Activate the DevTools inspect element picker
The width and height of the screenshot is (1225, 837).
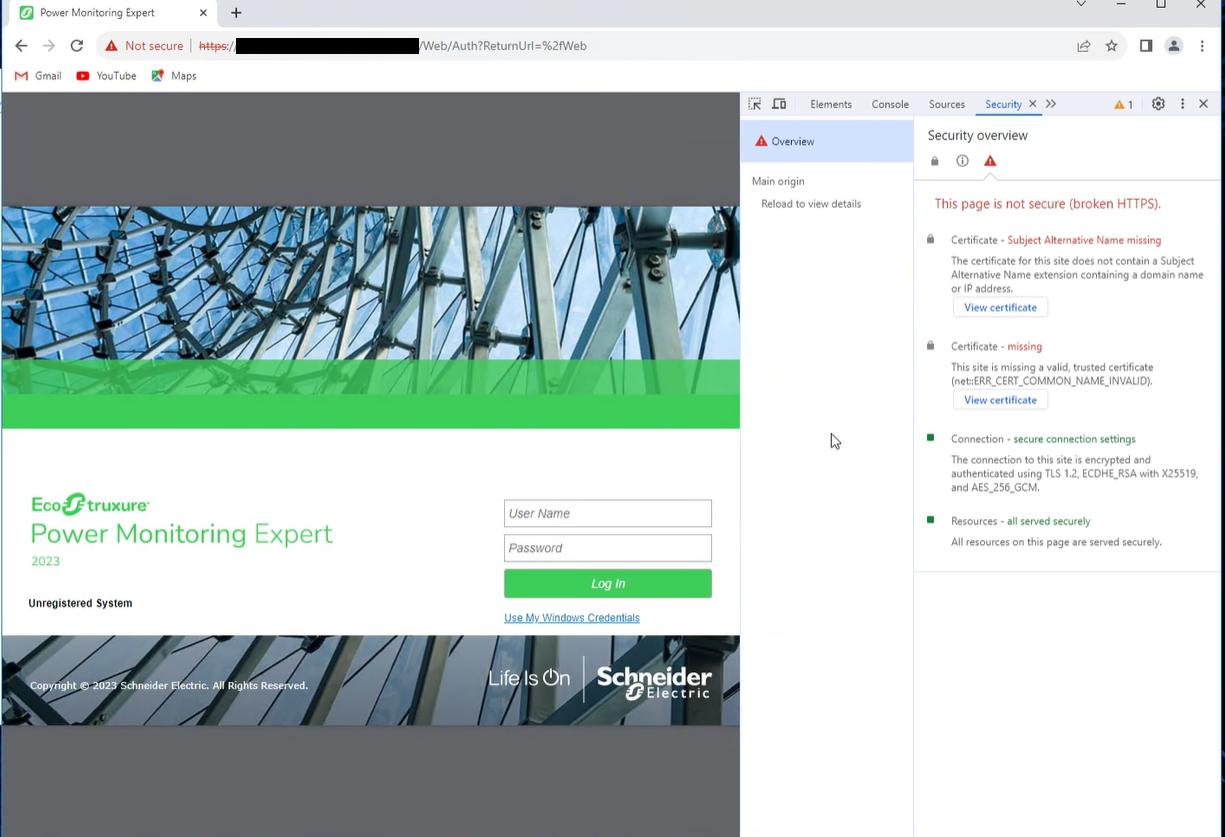(755, 104)
